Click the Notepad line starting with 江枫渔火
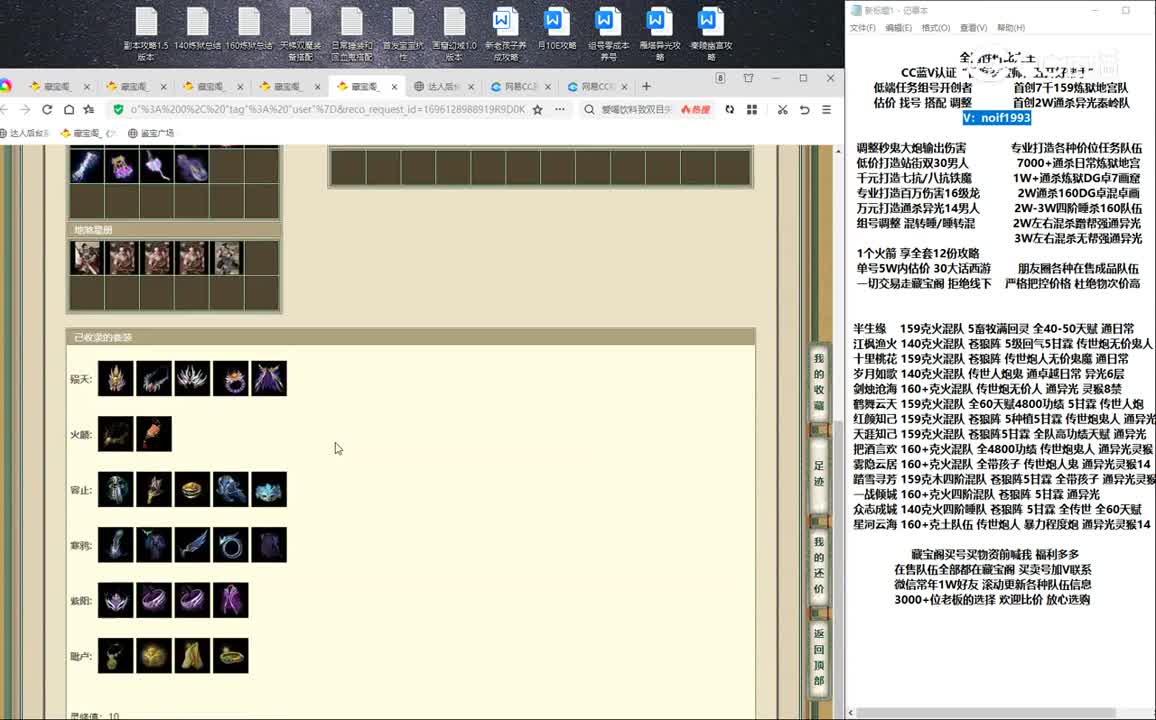 [1003, 343]
